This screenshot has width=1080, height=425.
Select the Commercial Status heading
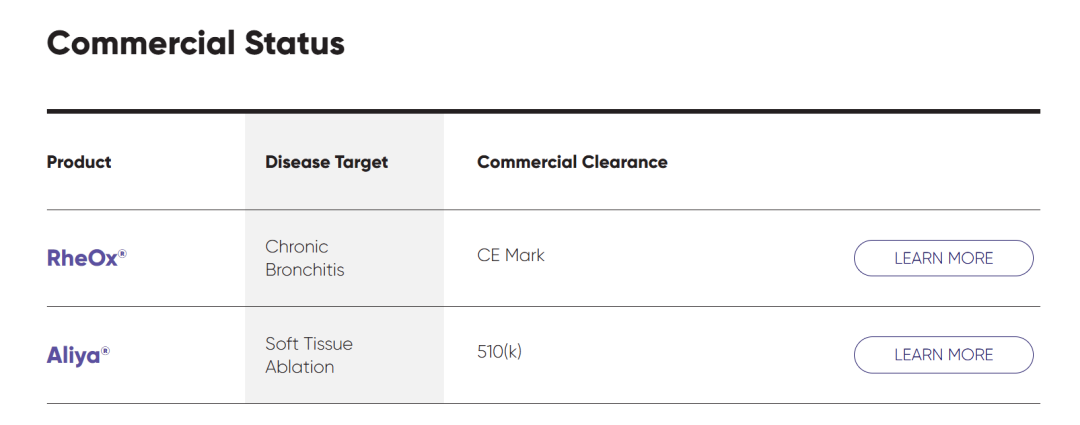196,43
